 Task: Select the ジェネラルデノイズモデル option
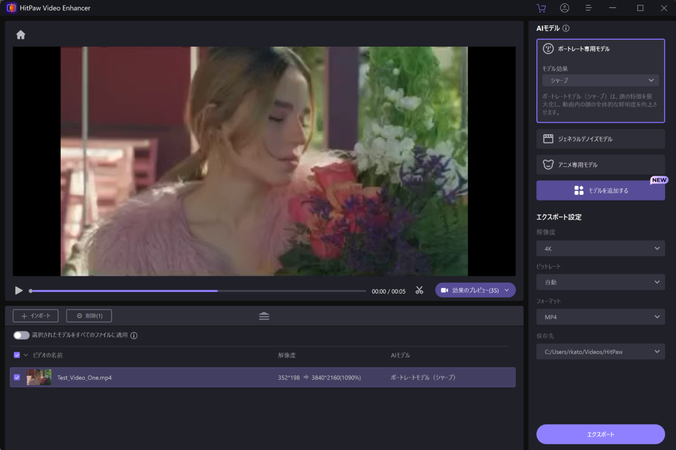point(600,139)
